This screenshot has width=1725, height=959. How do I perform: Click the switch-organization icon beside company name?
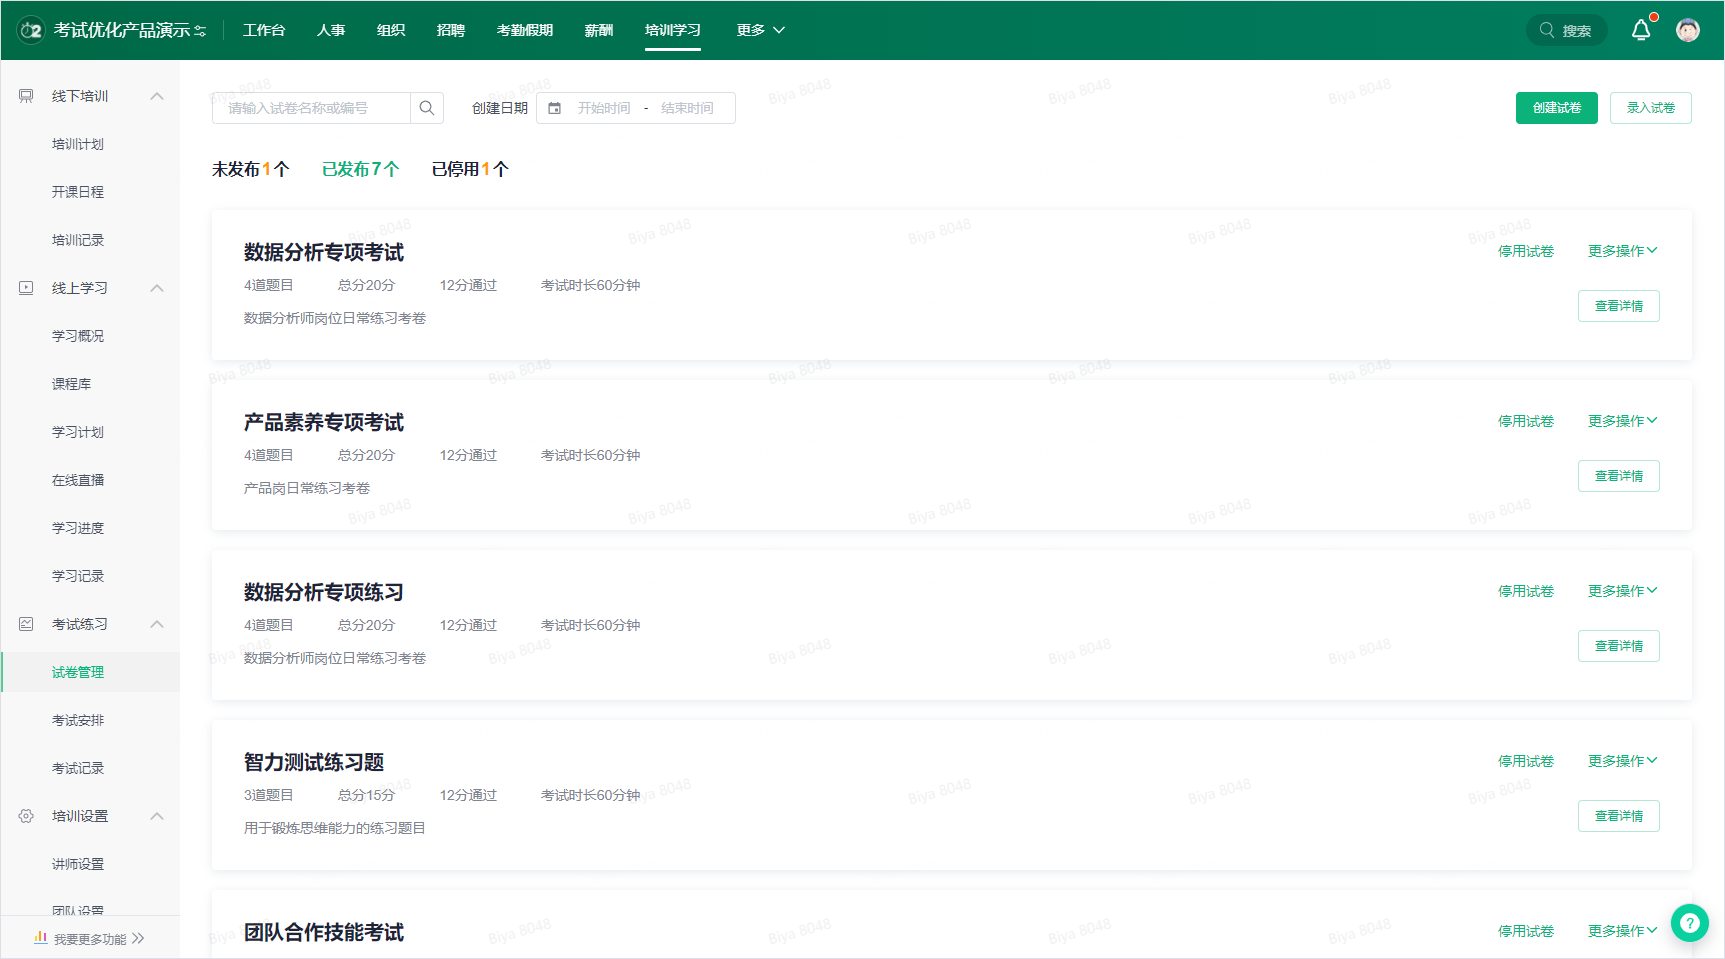tap(200, 31)
